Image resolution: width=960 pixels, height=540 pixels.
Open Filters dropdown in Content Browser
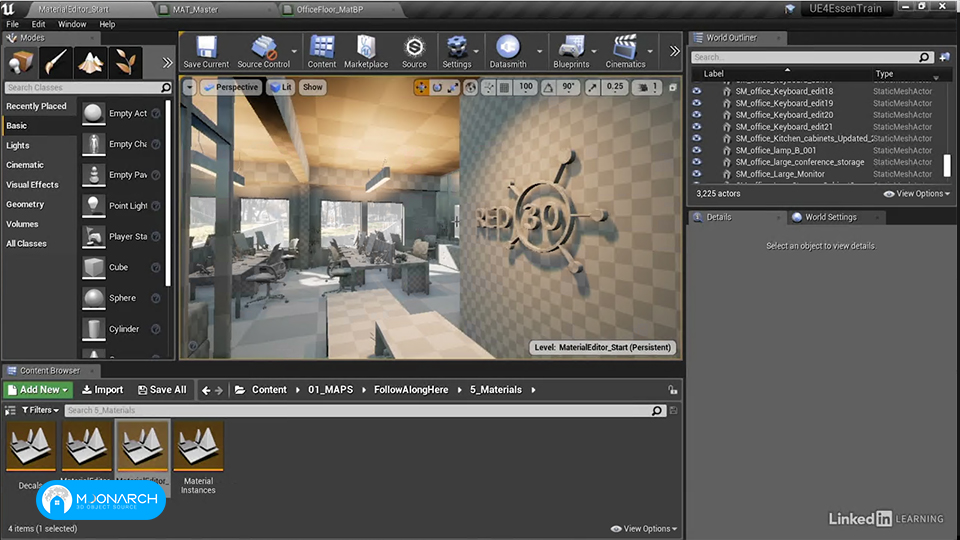point(40,410)
